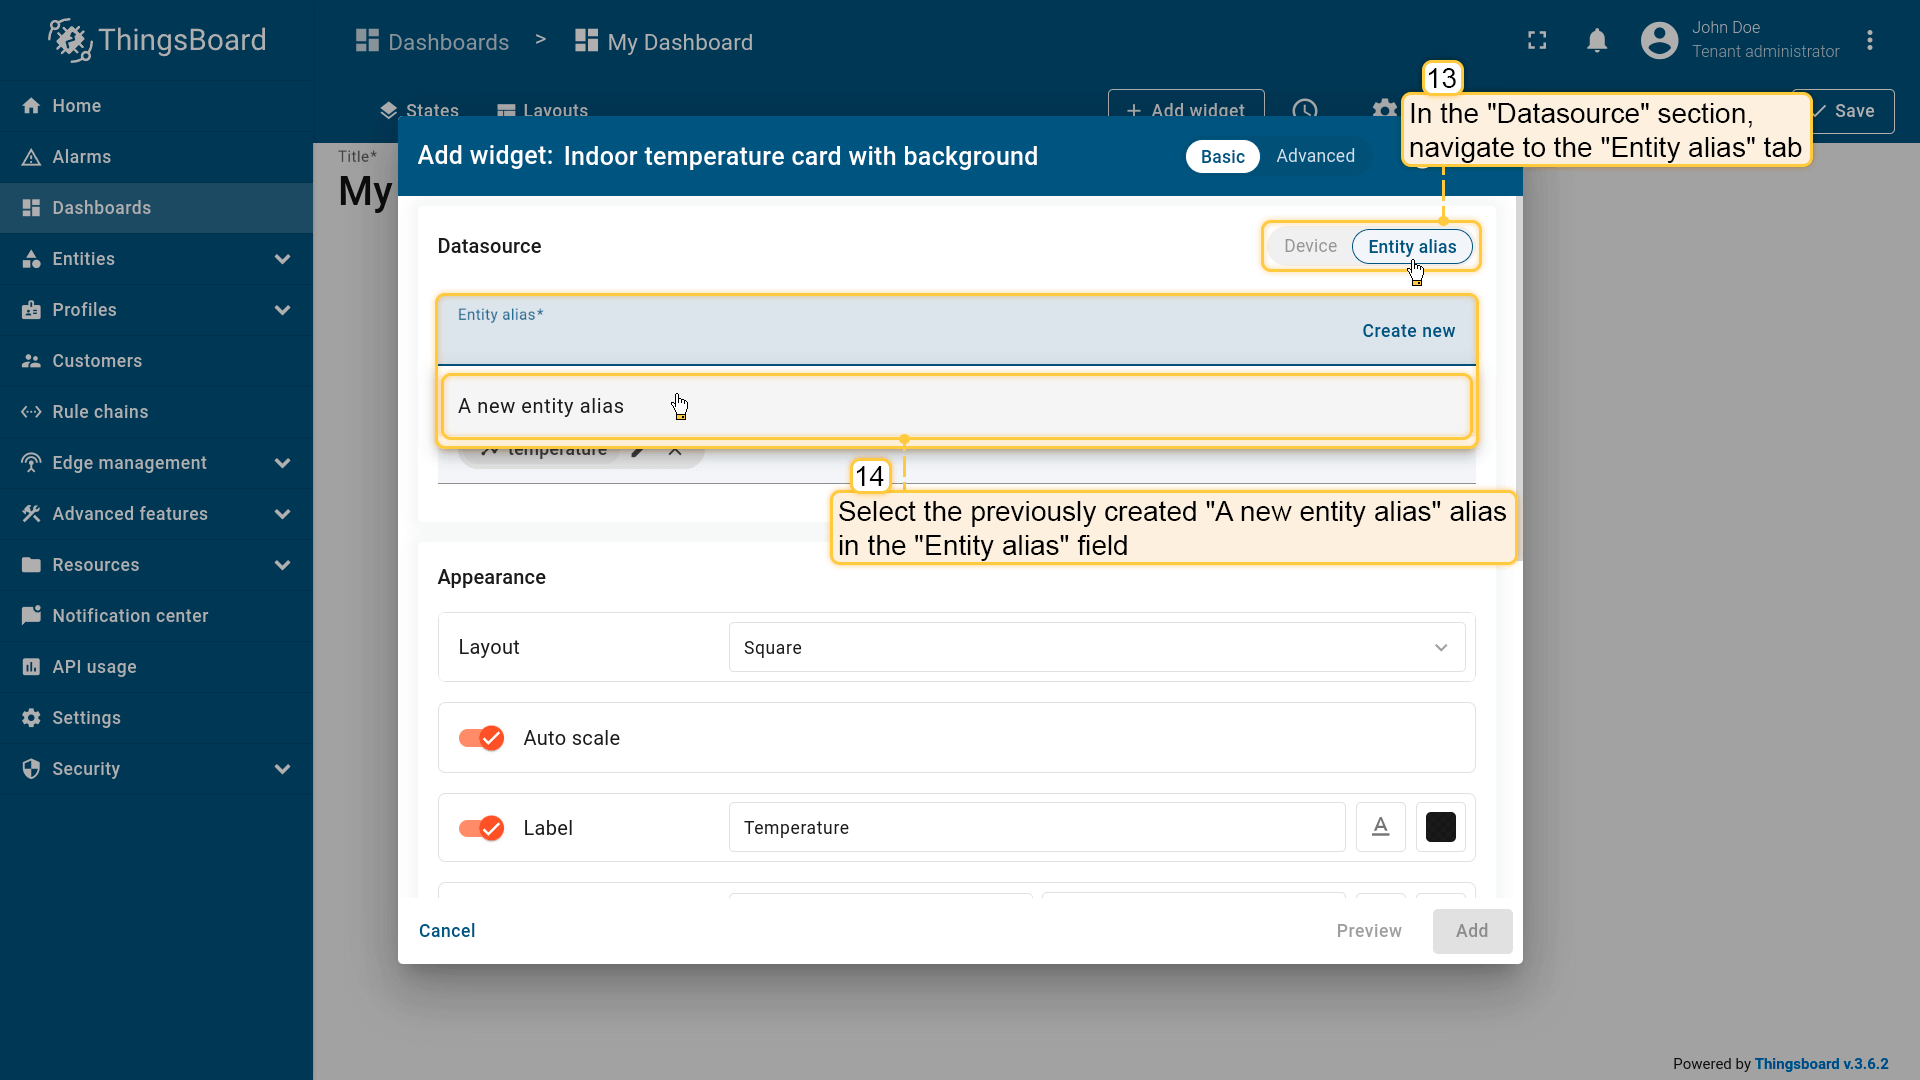Image resolution: width=1920 pixels, height=1080 pixels.
Task: Disable the Auto scale toggle
Action: (481, 738)
